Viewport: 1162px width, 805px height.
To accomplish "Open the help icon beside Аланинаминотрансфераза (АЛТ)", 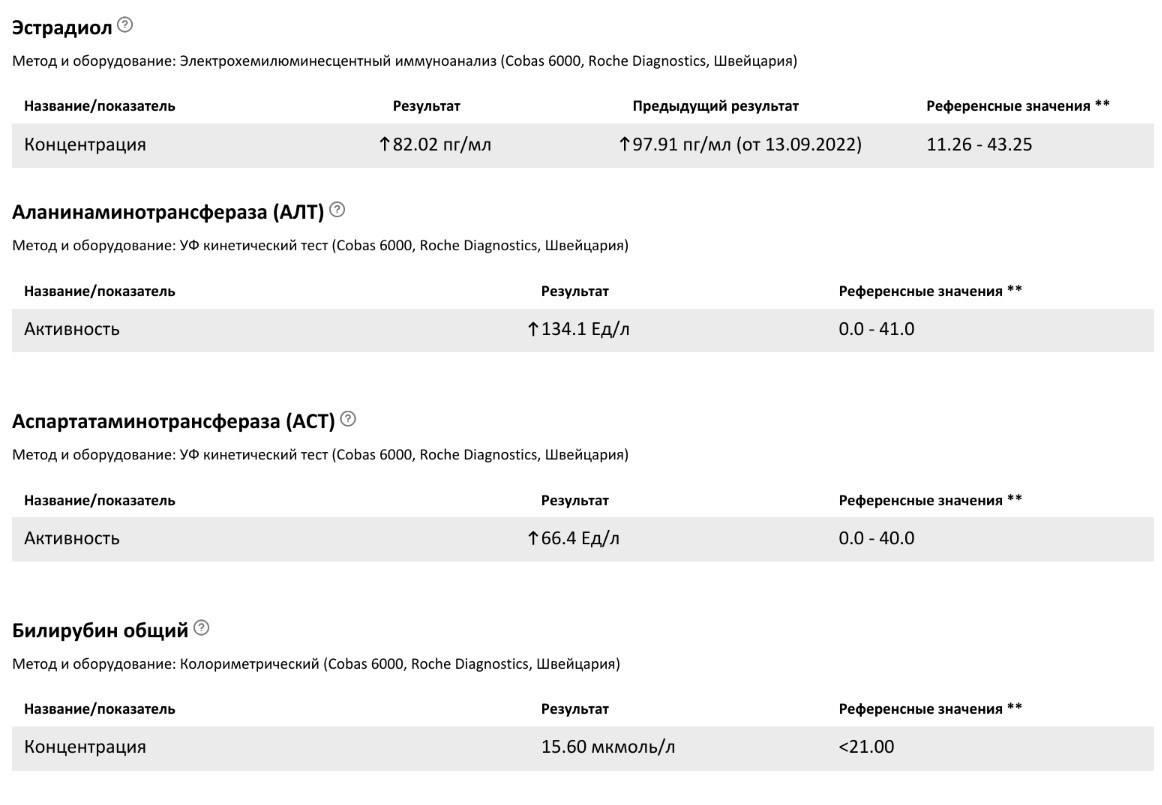I will 337,210.
